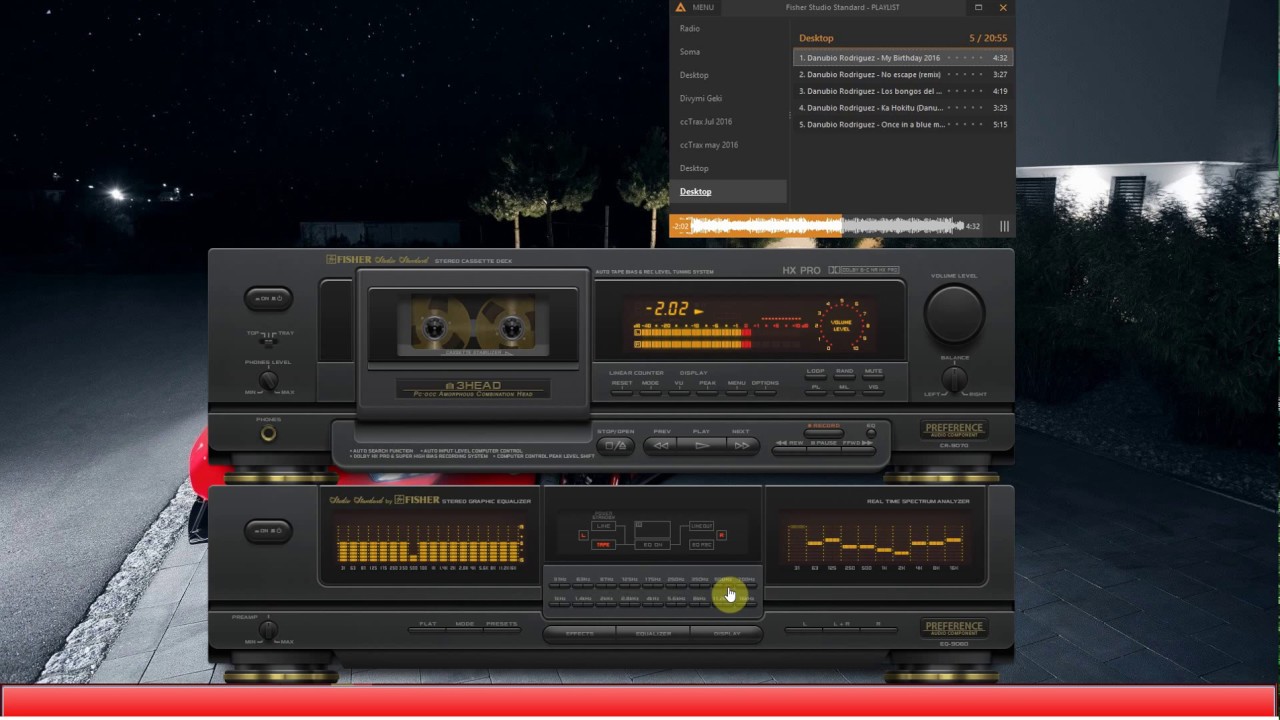The image size is (1280, 720).
Task: Toggle the MUTE button
Action: pos(873,377)
